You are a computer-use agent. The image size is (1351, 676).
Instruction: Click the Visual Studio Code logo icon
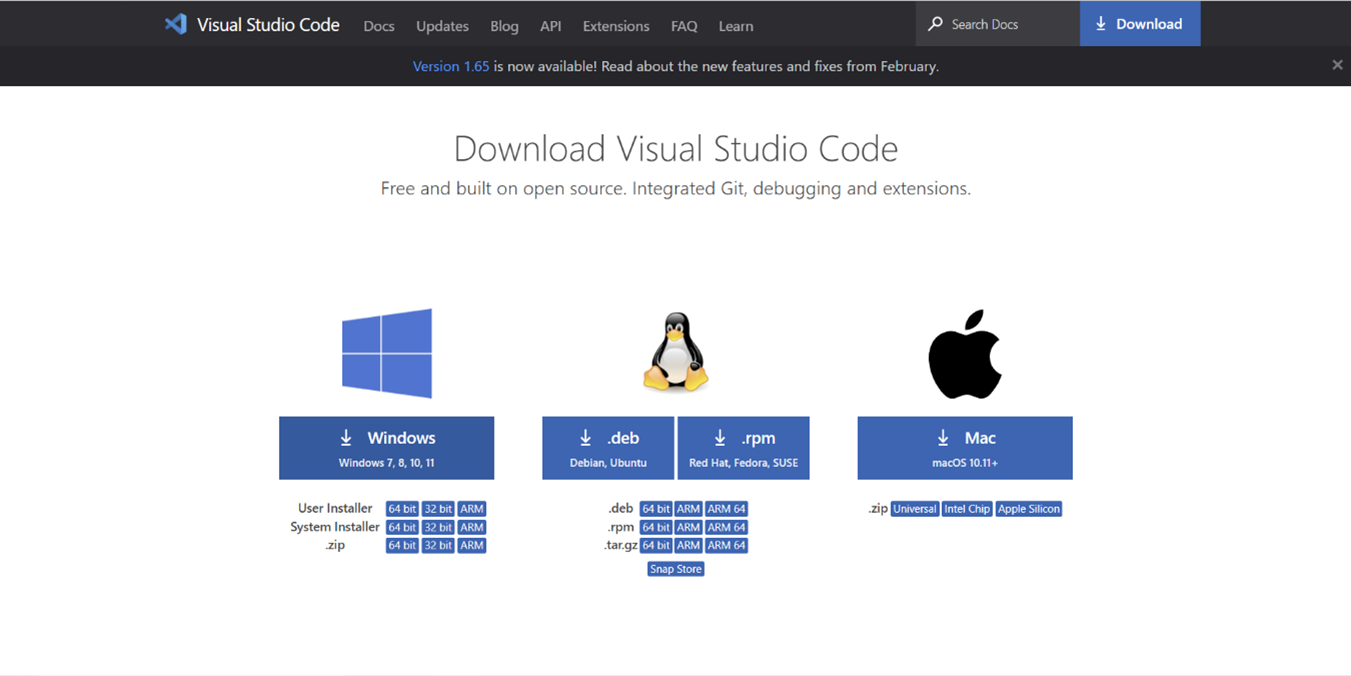tap(176, 24)
